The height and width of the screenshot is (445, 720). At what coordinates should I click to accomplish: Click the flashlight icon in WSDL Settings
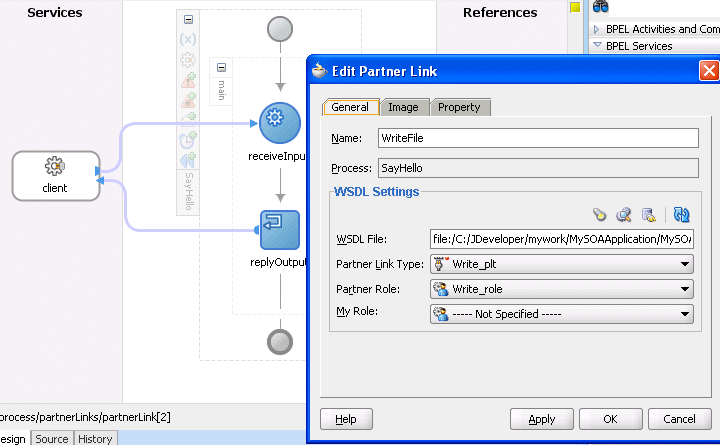click(x=599, y=214)
